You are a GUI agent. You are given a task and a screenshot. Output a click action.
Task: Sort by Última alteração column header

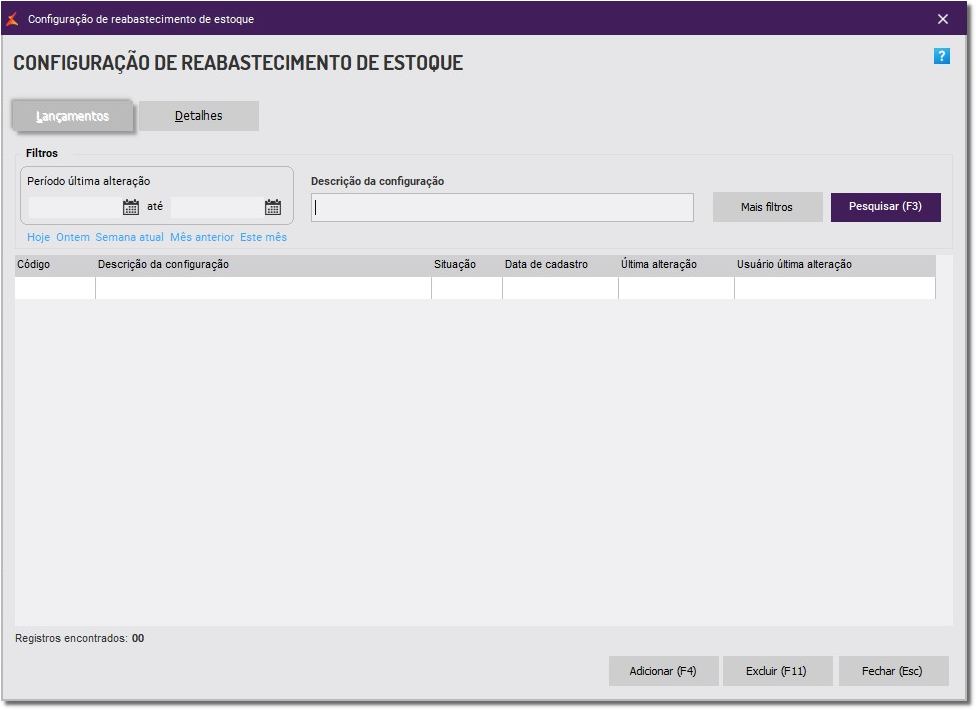click(x=676, y=264)
